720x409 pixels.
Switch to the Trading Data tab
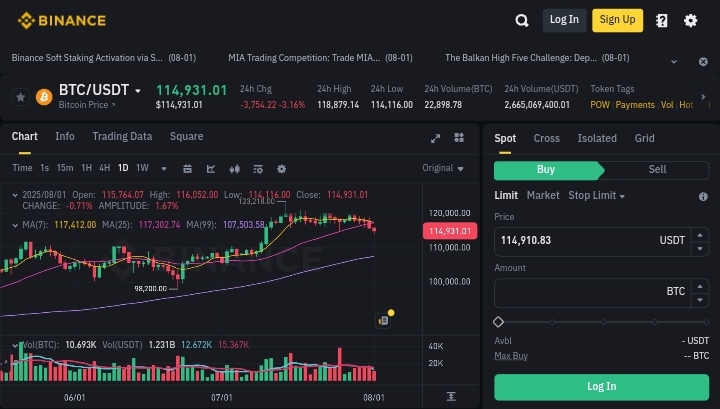point(122,136)
